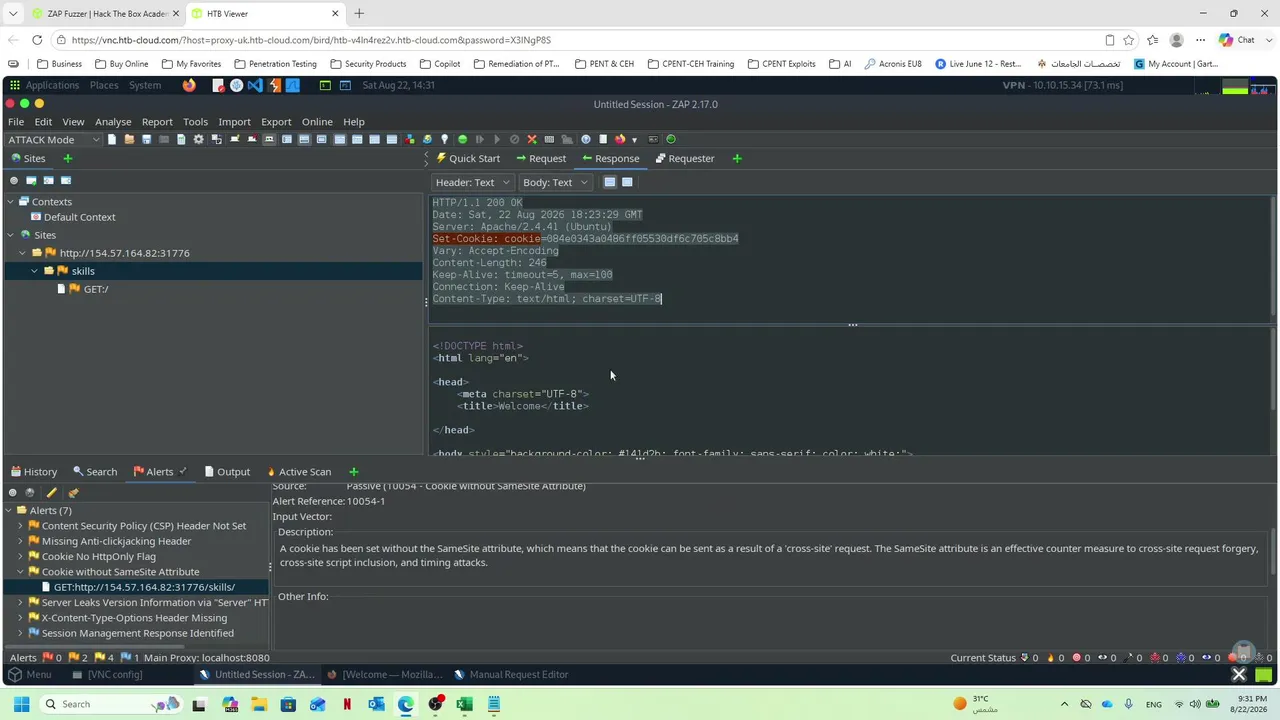
Task: Expand the Missing Anti-clickjacking Header alert
Action: pyautogui.click(x=20, y=541)
